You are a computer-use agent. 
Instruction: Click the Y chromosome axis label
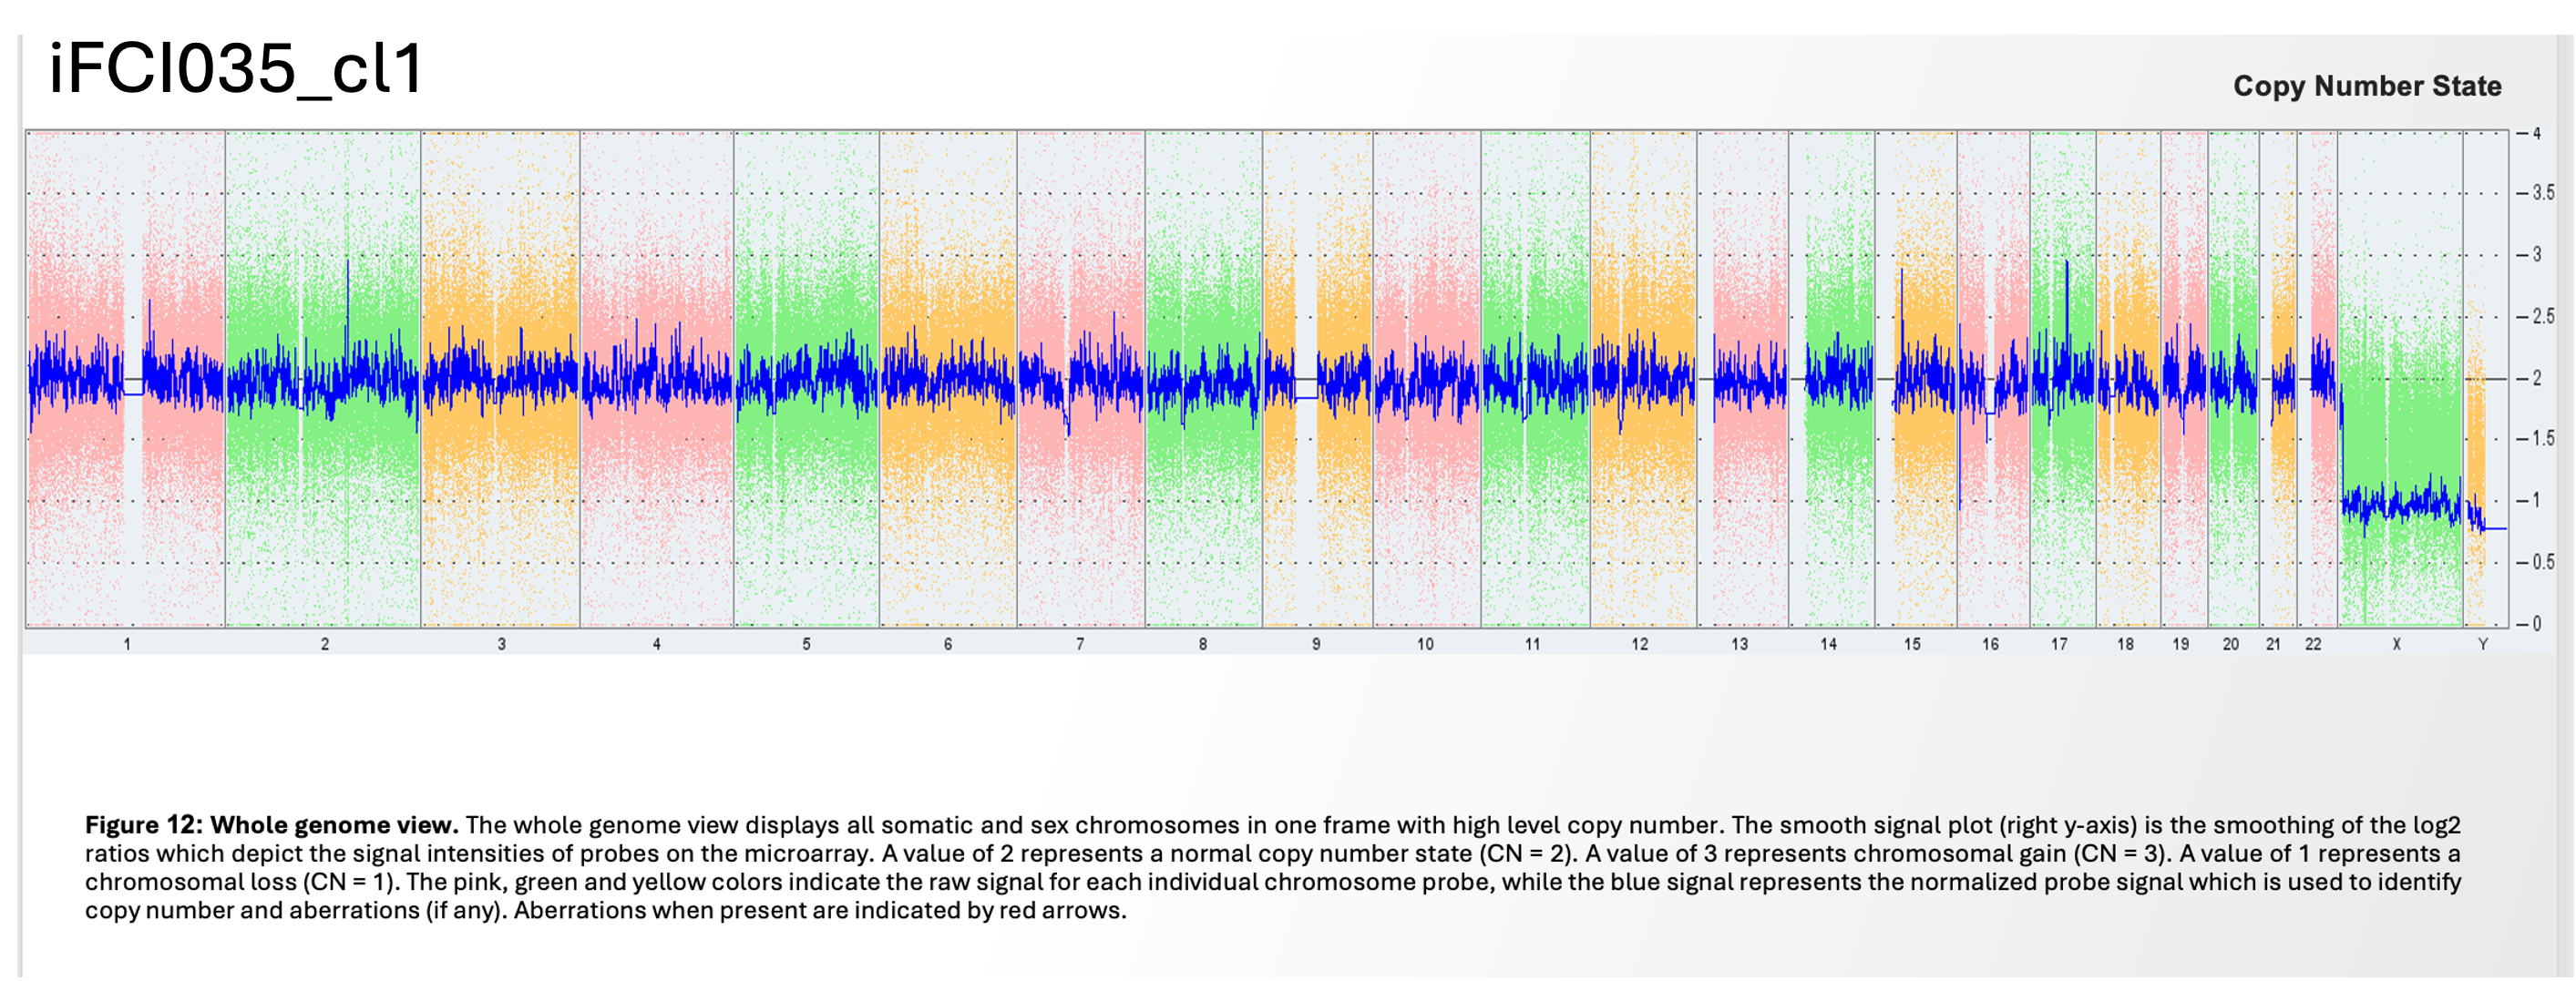2482,645
